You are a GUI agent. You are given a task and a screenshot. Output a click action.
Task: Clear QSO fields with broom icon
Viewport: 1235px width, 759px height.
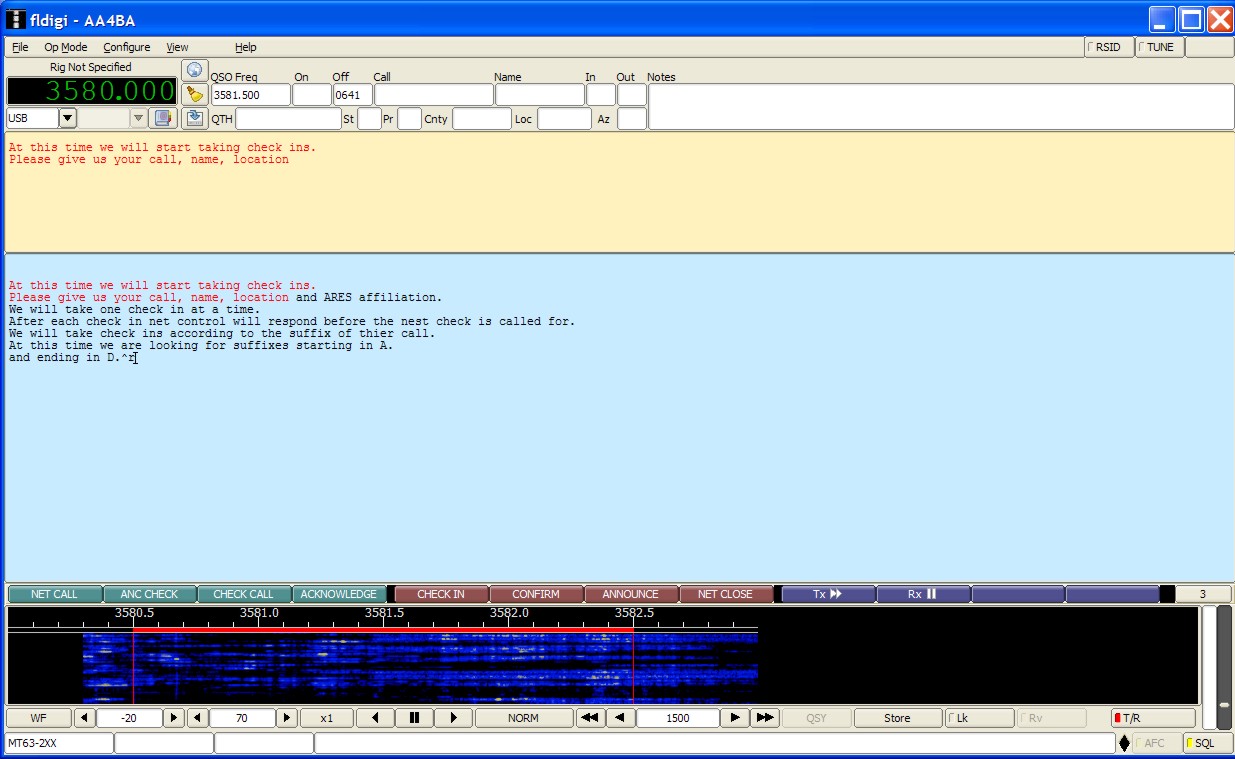(194, 94)
